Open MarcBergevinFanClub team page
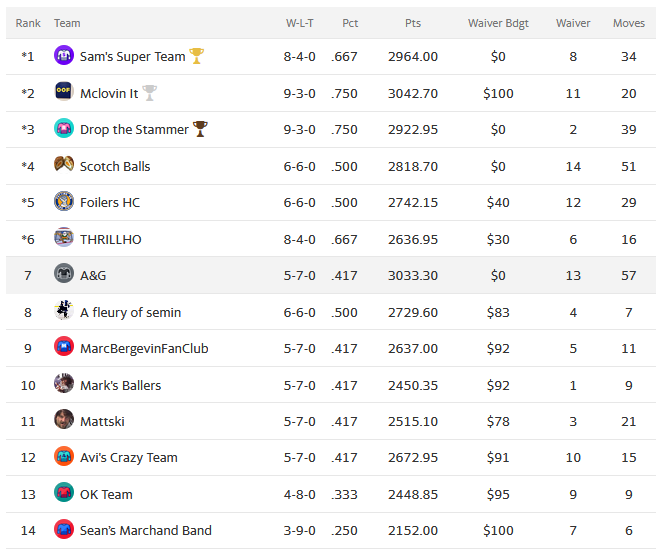Screen dimensions: 663x554 144,349
